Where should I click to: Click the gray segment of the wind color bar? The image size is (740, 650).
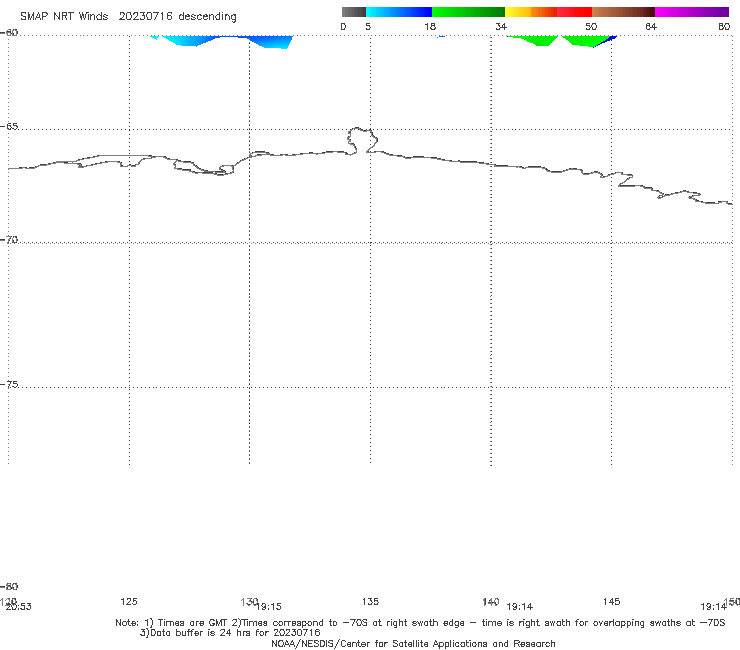point(353,12)
